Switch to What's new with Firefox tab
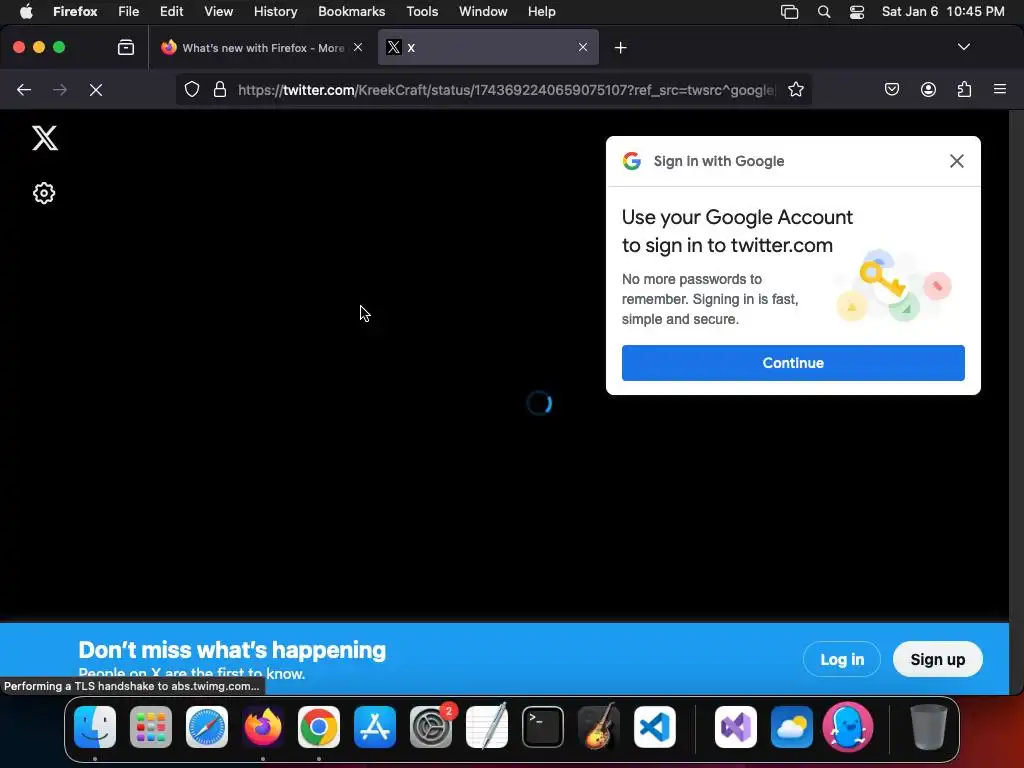Image resolution: width=1024 pixels, height=768 pixels. pos(261,48)
